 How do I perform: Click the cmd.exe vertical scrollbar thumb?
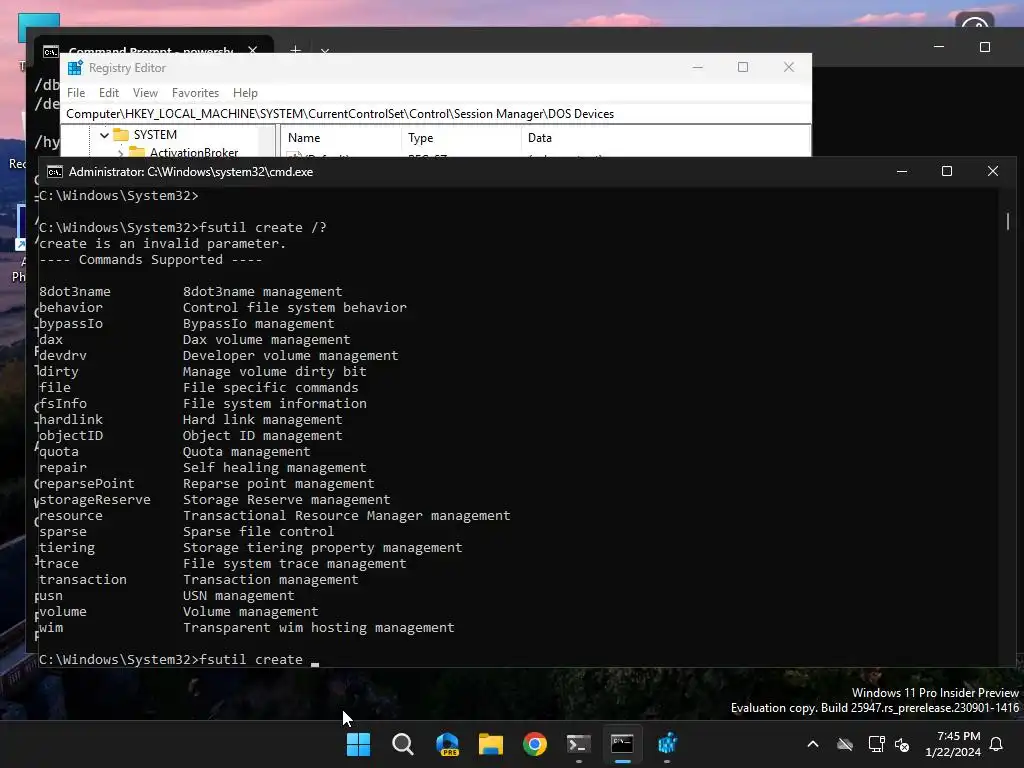(x=1008, y=221)
